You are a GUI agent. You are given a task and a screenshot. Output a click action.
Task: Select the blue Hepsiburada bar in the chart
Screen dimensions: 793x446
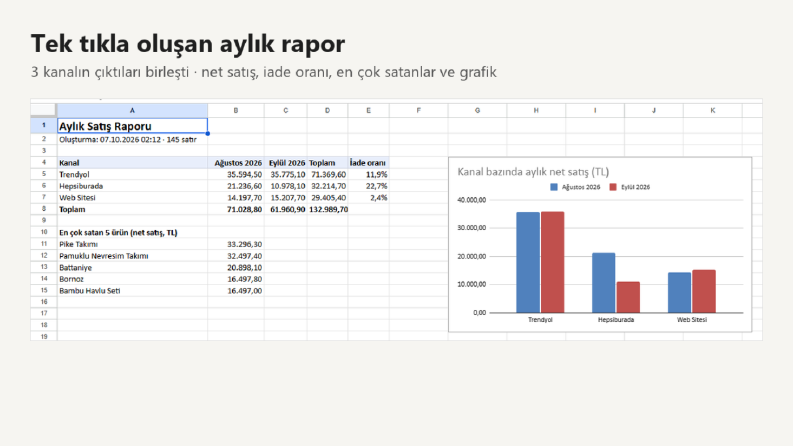click(603, 283)
